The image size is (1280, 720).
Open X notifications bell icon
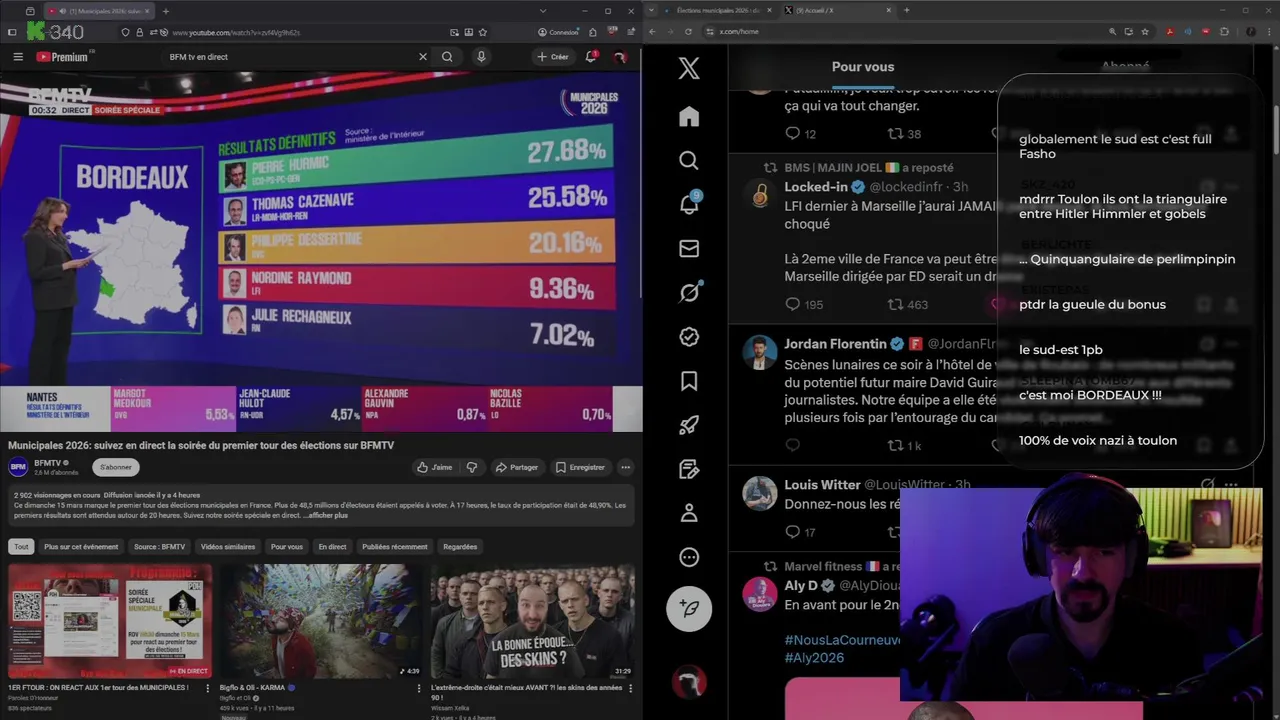pyautogui.click(x=689, y=204)
